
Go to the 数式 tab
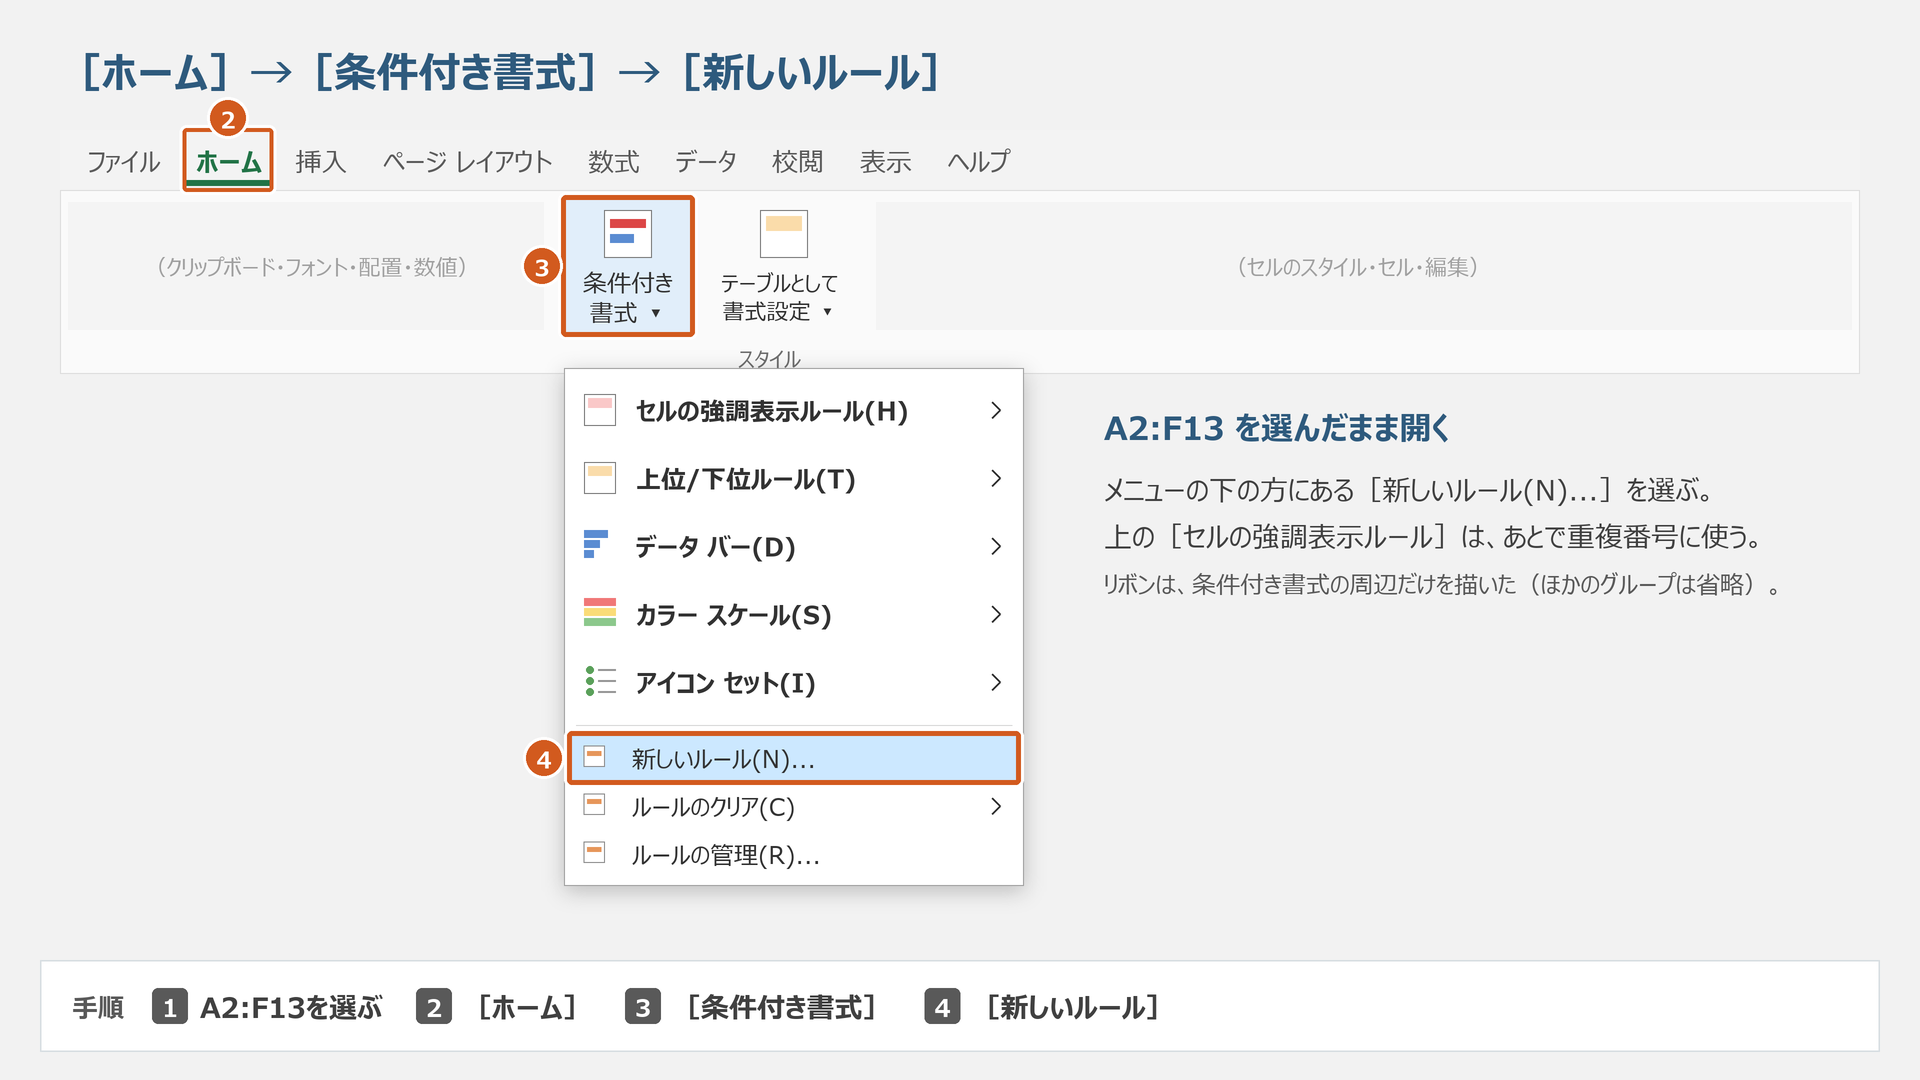613,162
